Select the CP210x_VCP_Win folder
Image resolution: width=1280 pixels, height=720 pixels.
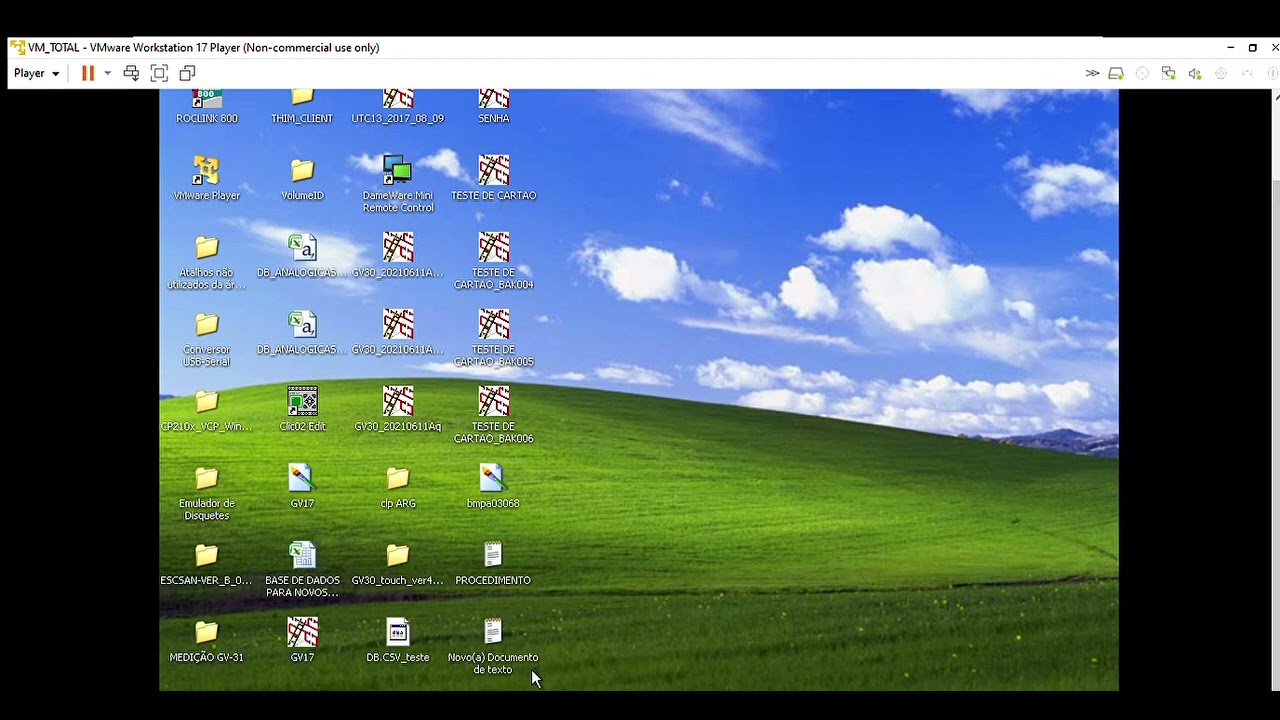(206, 410)
